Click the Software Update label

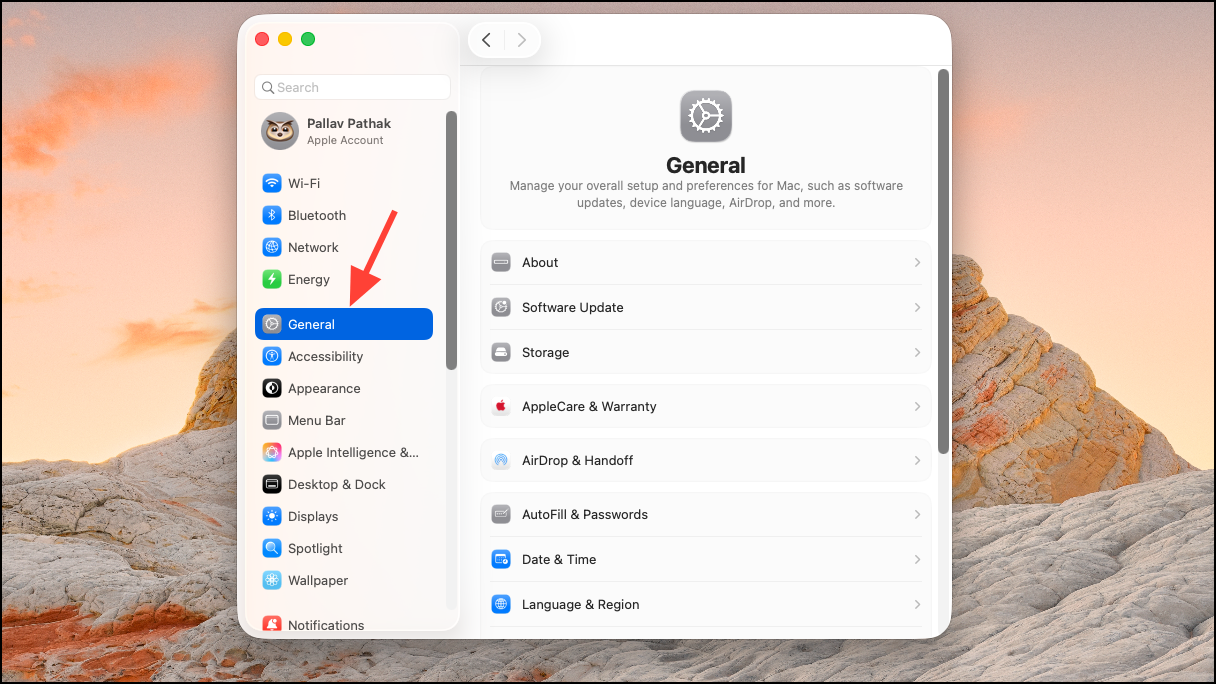coord(572,307)
